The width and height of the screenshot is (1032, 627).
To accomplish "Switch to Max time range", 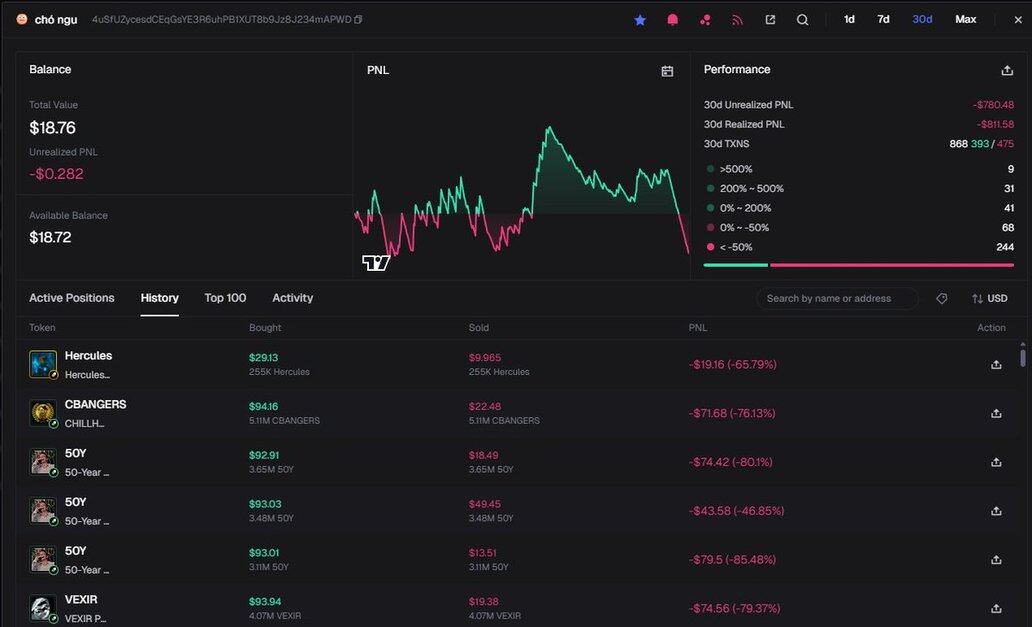I will 965,20.
